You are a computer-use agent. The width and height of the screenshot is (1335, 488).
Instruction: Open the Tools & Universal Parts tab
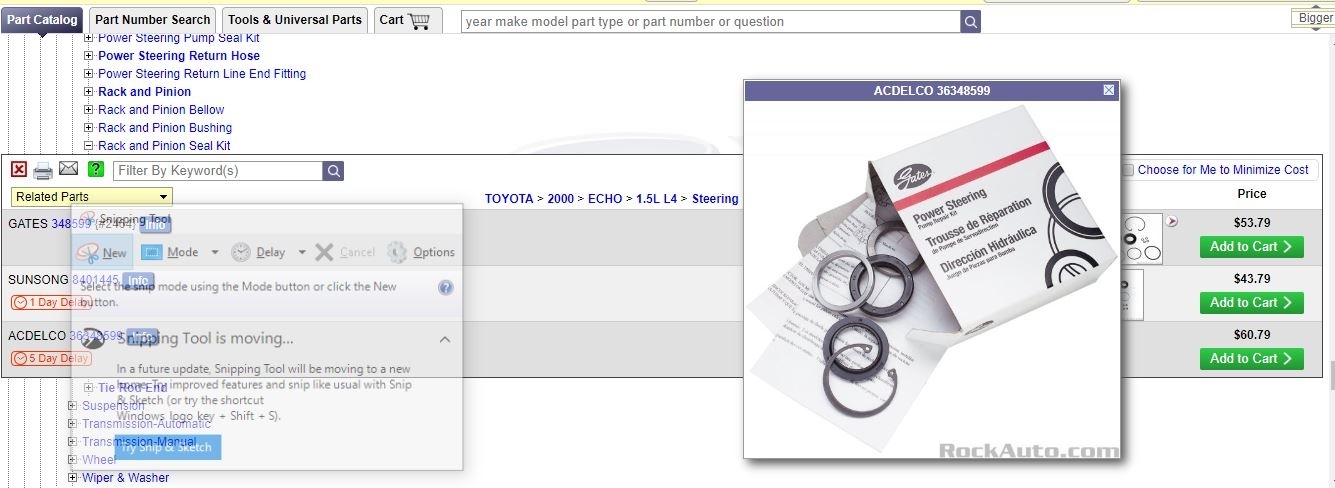pos(294,19)
